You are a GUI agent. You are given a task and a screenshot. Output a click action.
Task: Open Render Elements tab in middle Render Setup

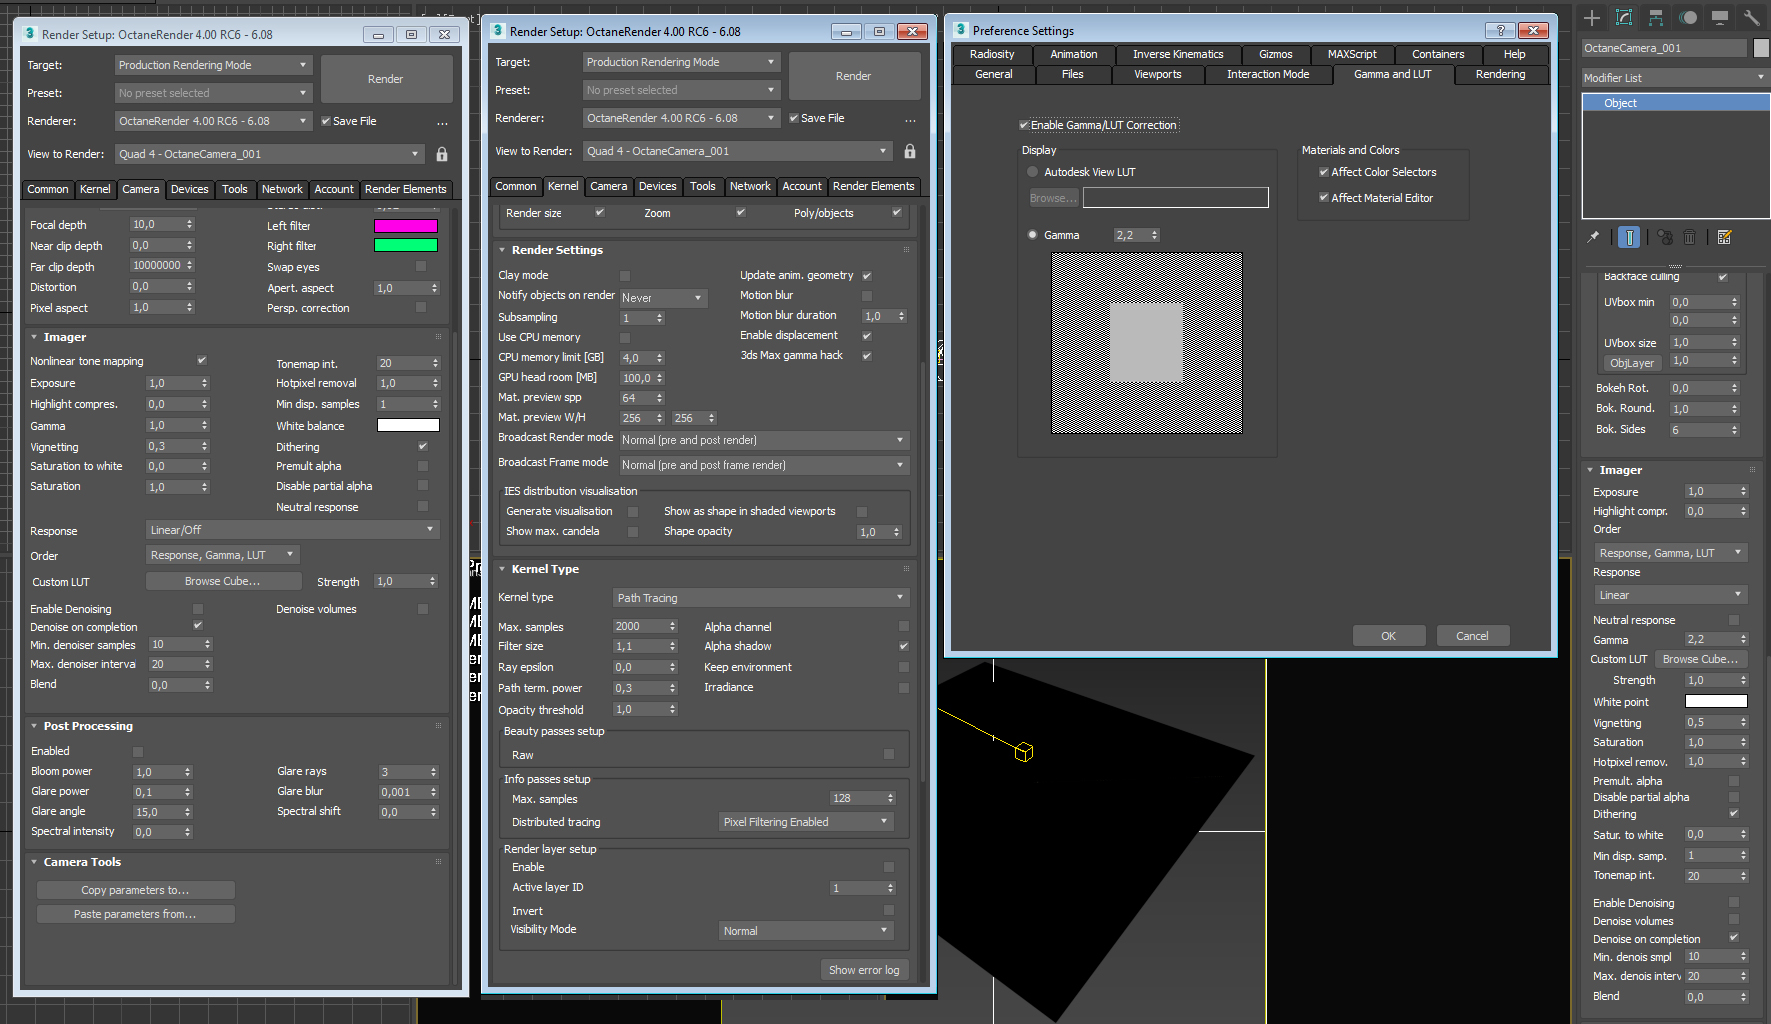tap(873, 186)
